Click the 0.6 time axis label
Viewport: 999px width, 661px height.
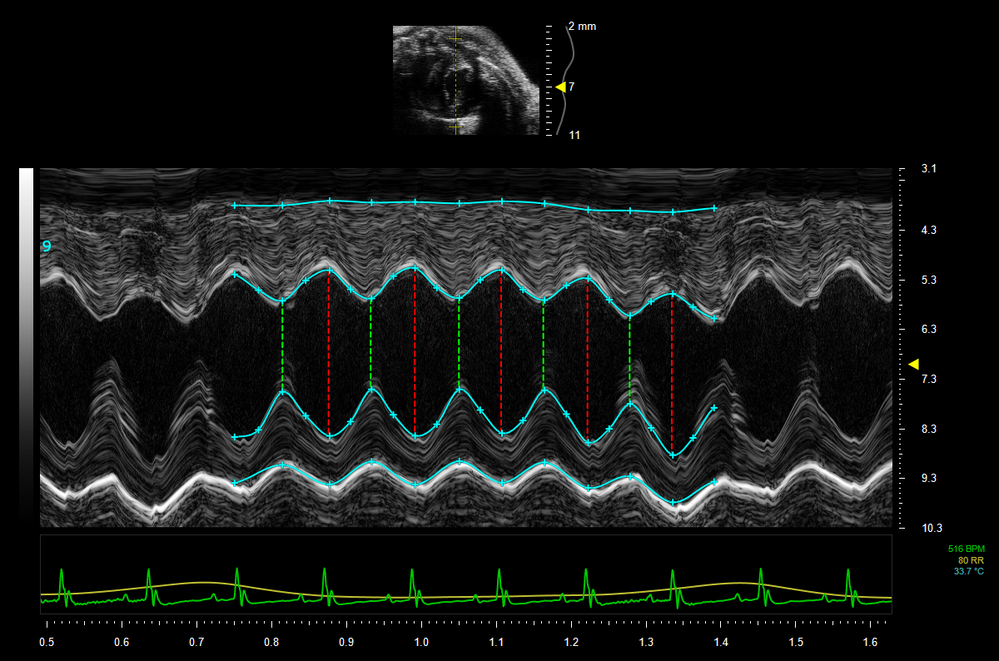click(x=121, y=642)
